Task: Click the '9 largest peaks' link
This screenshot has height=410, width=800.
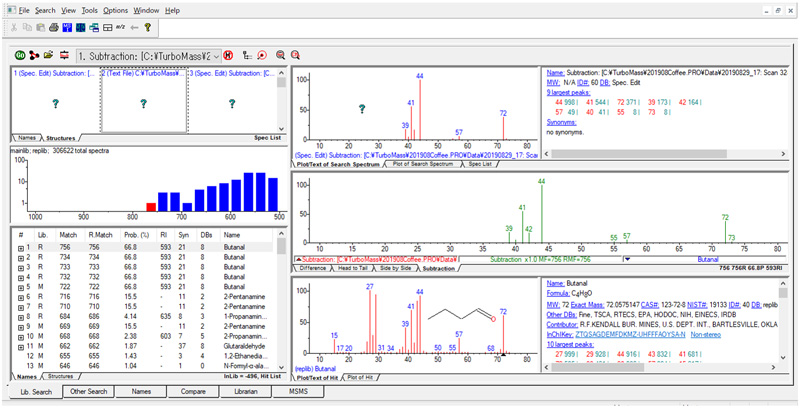Action: pos(568,92)
